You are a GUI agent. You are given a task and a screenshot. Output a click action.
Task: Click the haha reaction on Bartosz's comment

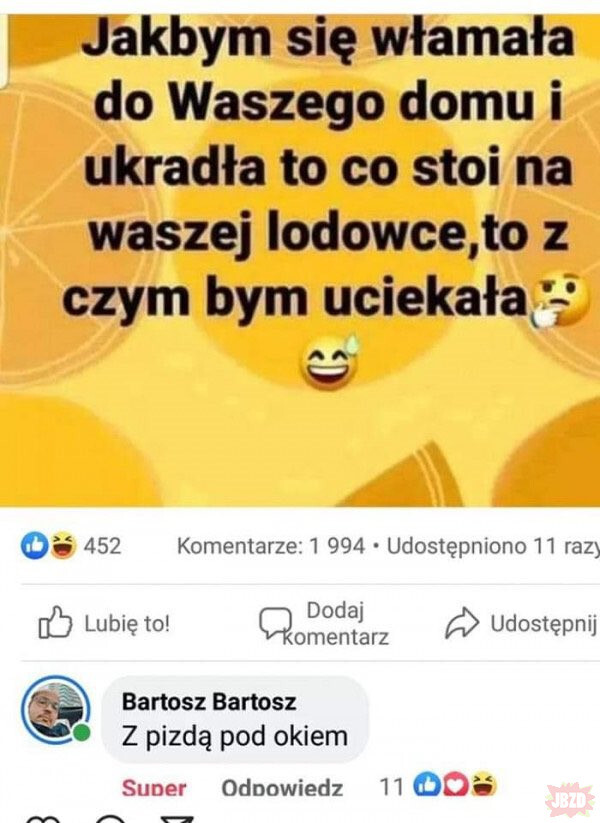coord(484,785)
